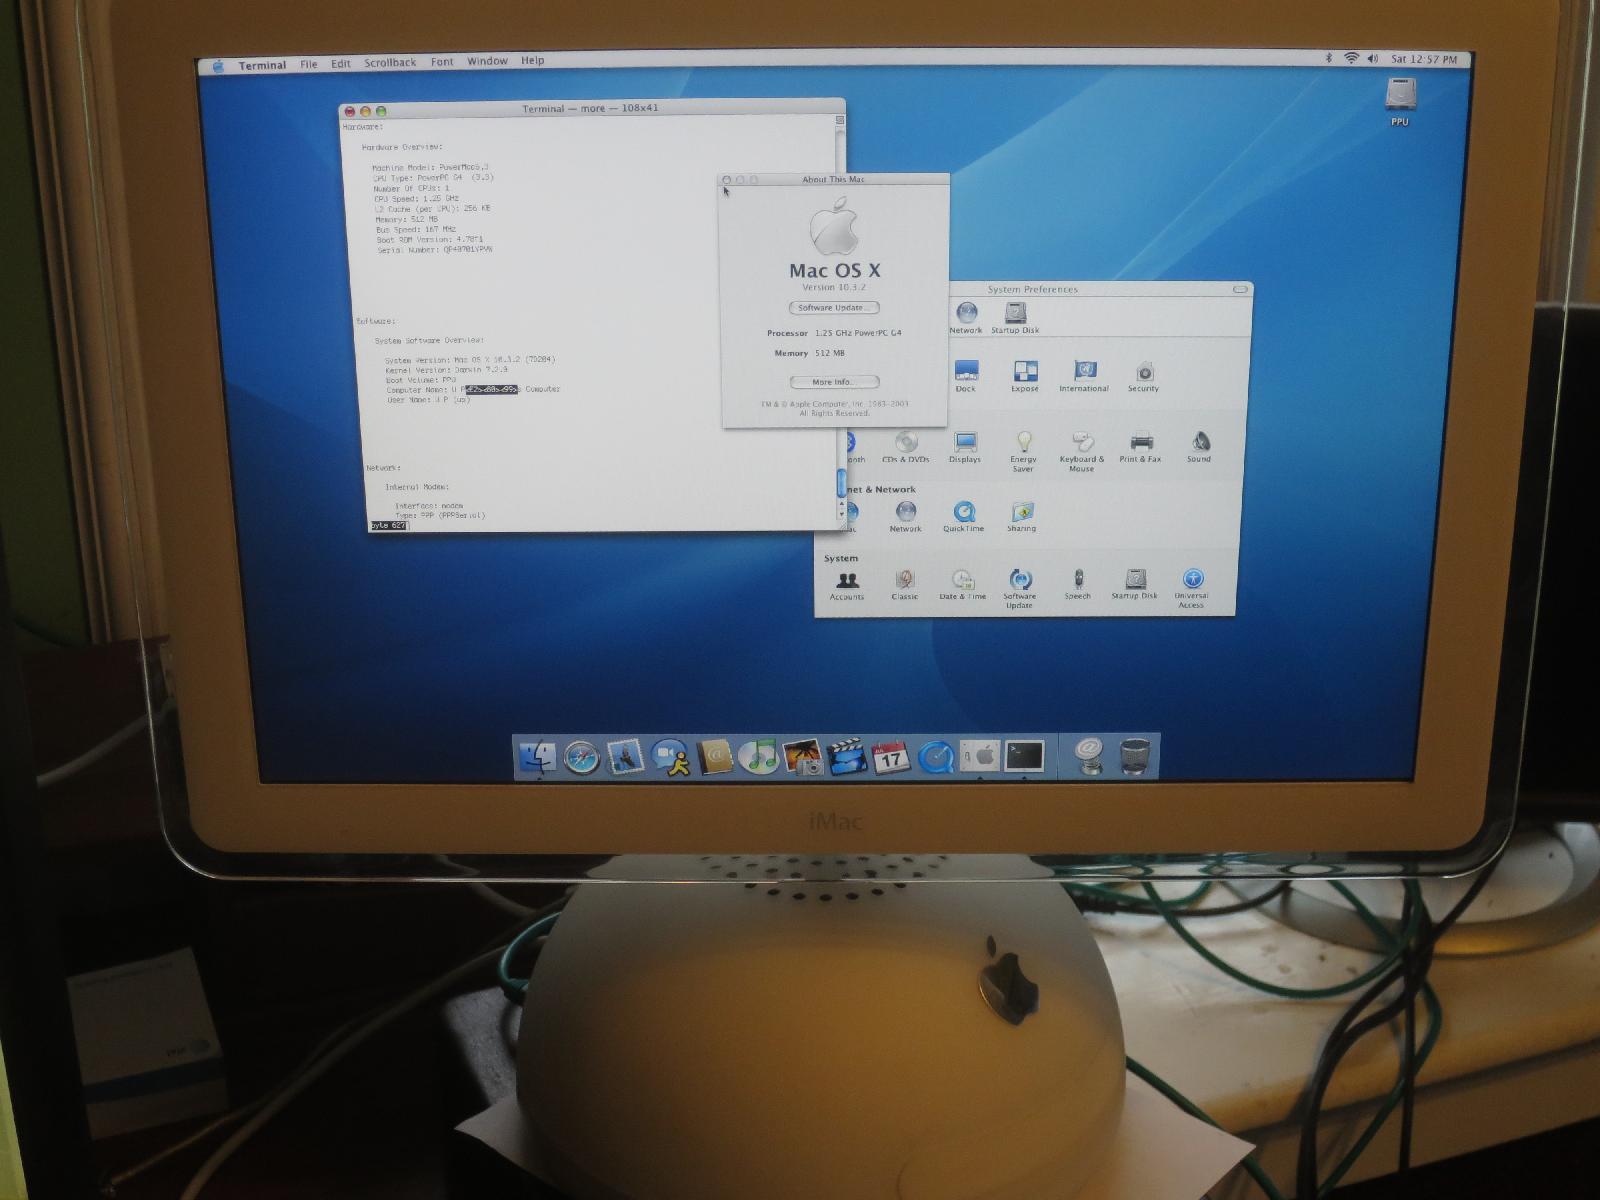Click the highlighted computer name in Terminal
This screenshot has width=1600, height=1200.
tap(490, 389)
